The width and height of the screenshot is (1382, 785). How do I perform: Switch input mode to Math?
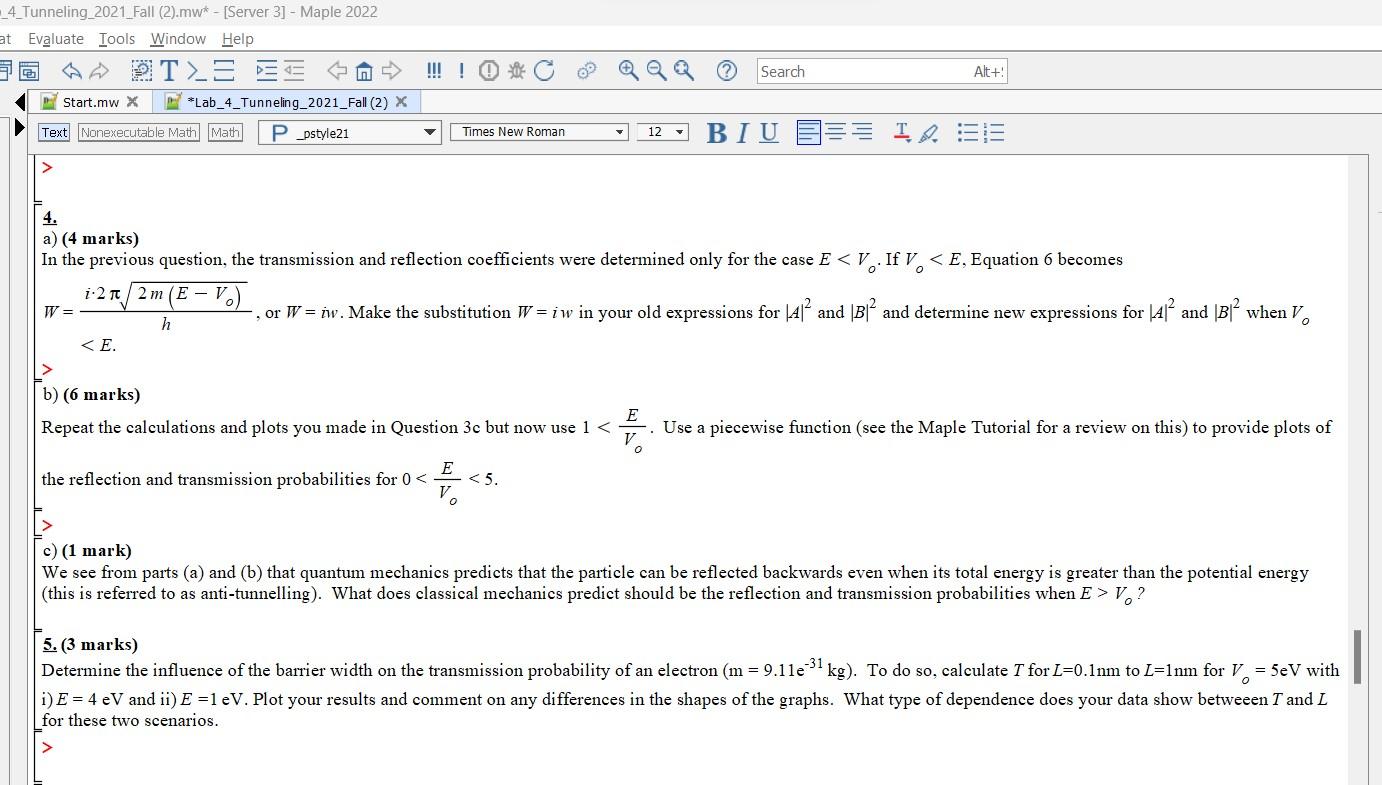225,131
